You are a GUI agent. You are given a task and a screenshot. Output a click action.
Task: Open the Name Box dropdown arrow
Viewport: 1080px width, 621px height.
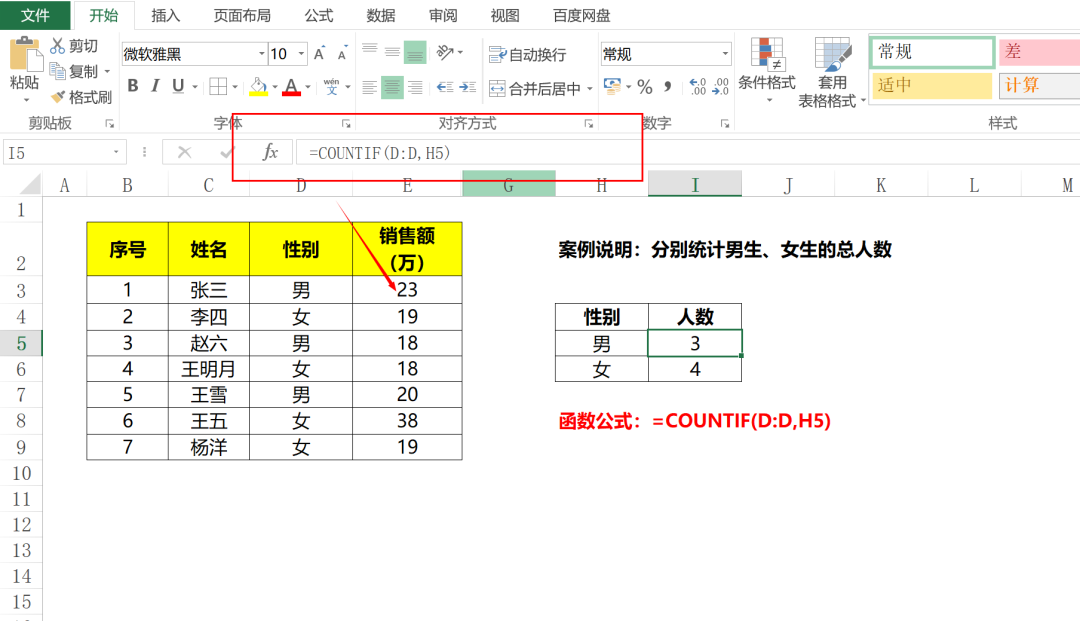tap(116, 152)
